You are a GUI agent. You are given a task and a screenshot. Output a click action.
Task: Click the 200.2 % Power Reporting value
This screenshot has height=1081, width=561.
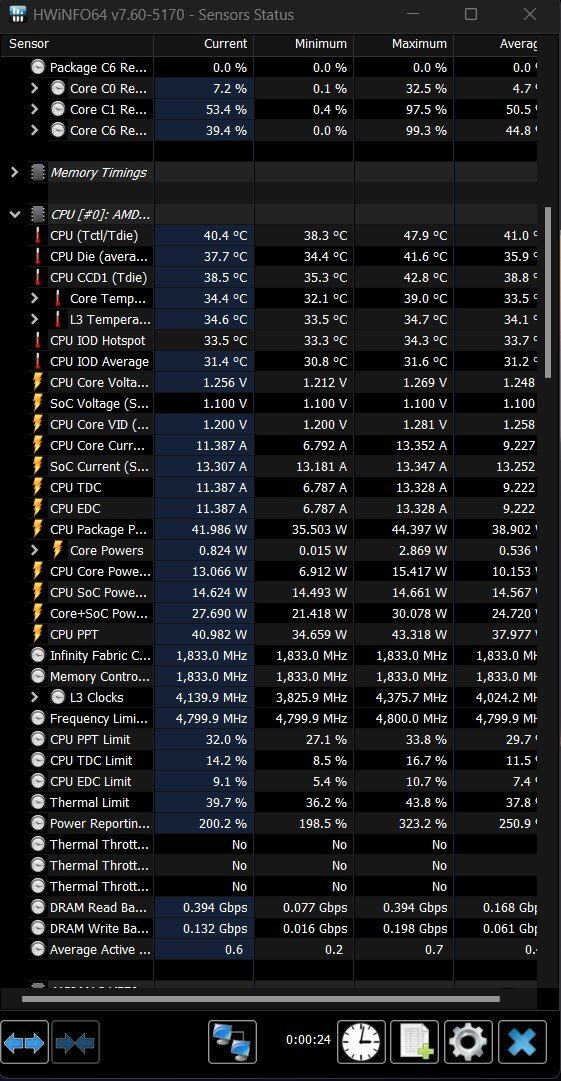coord(221,823)
